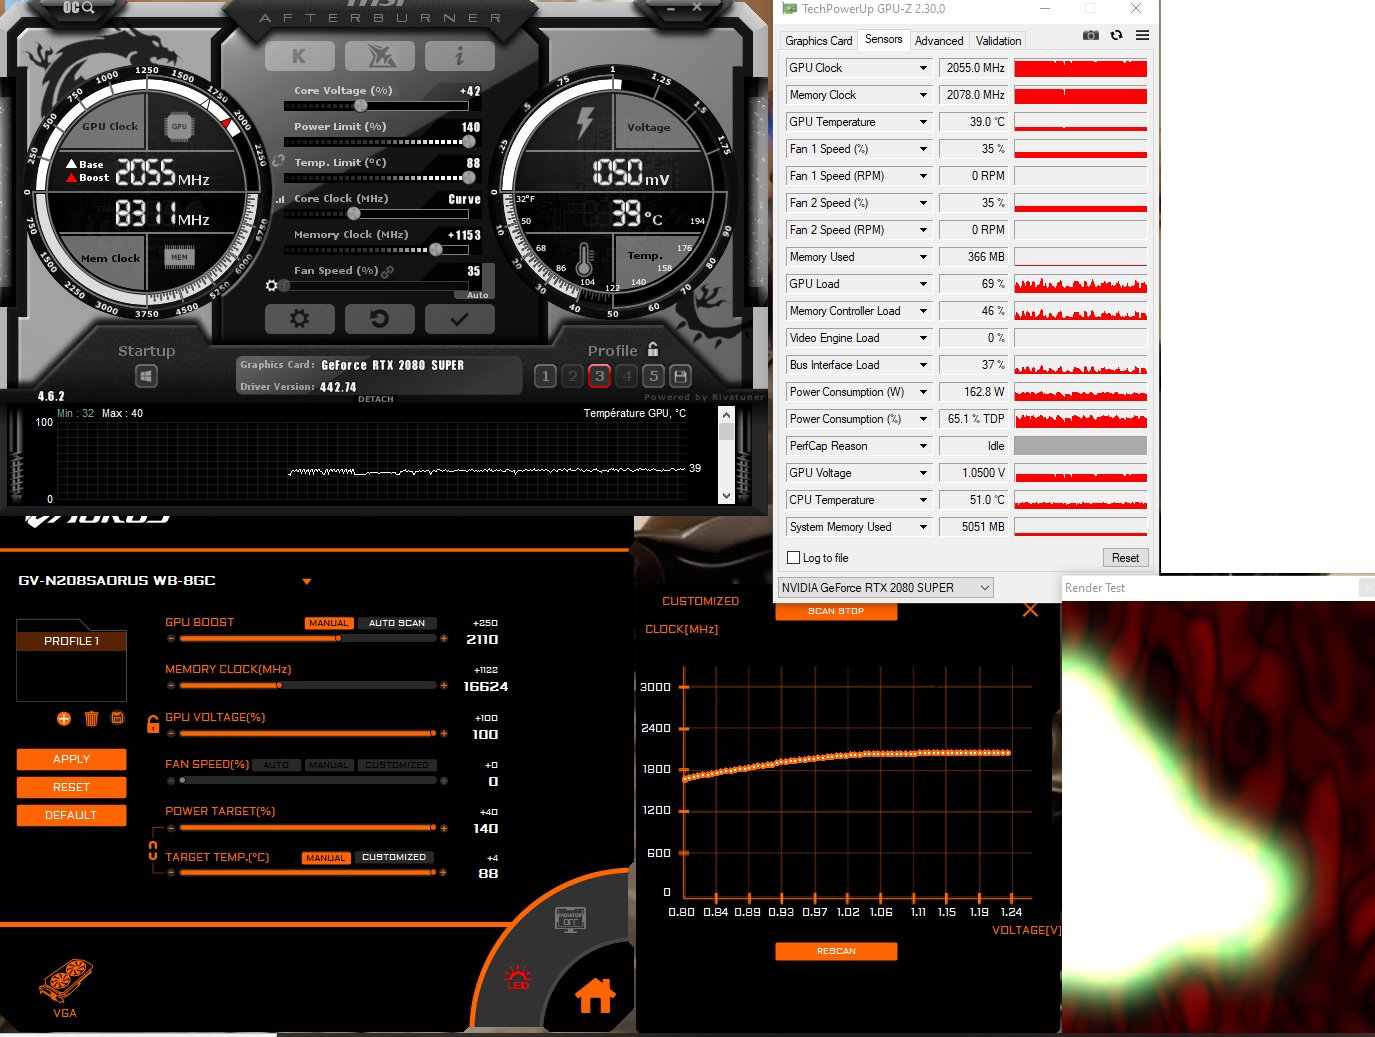Screen dimensions: 1375x1037
Task: Select PROFILE 1 in the Aorus profile list
Action: [72, 641]
